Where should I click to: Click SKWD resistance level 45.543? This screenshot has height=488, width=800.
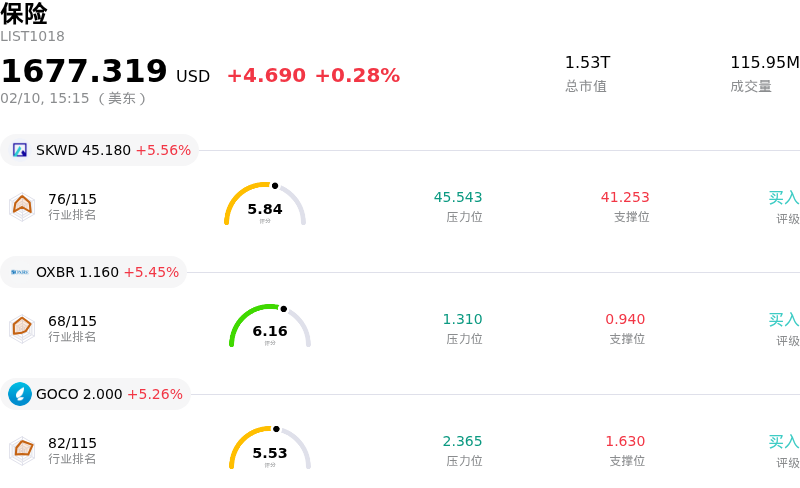point(458,198)
